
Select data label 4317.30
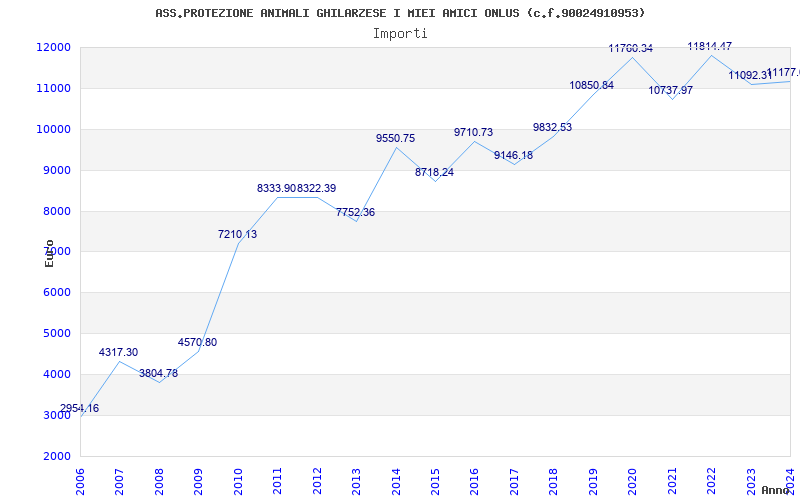[118, 352]
